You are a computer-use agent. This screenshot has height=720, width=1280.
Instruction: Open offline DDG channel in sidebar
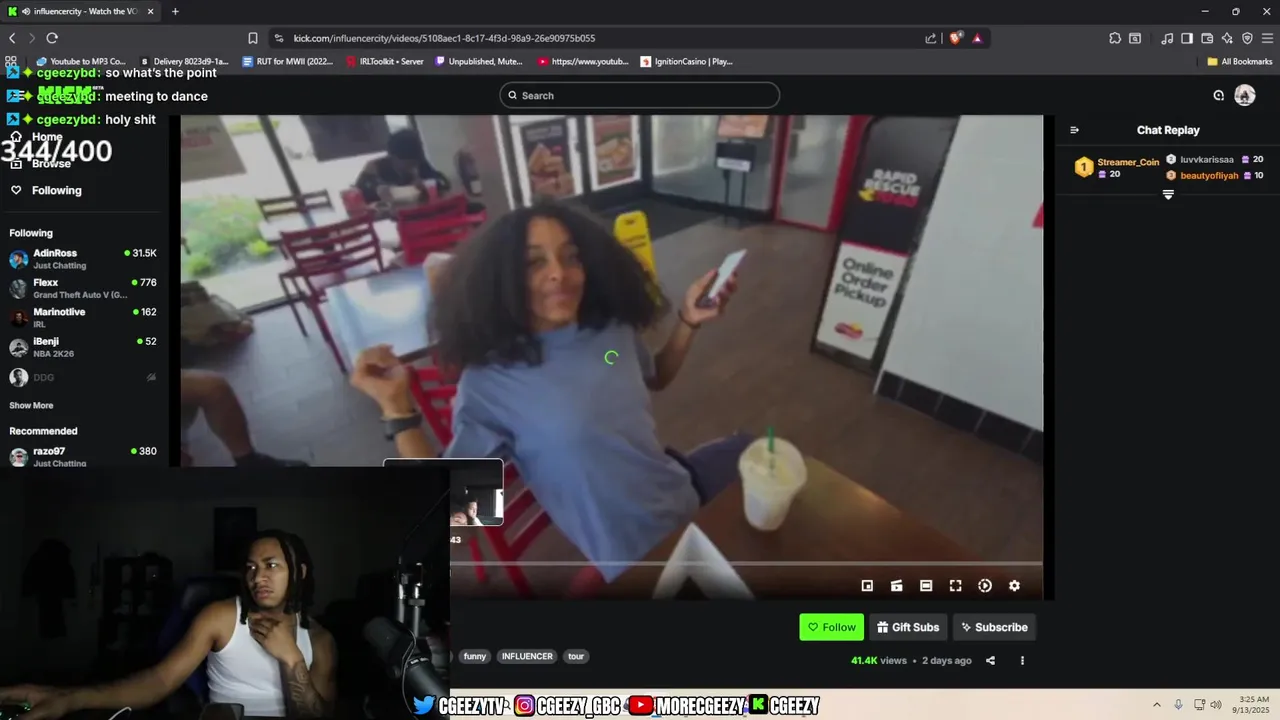(83, 377)
